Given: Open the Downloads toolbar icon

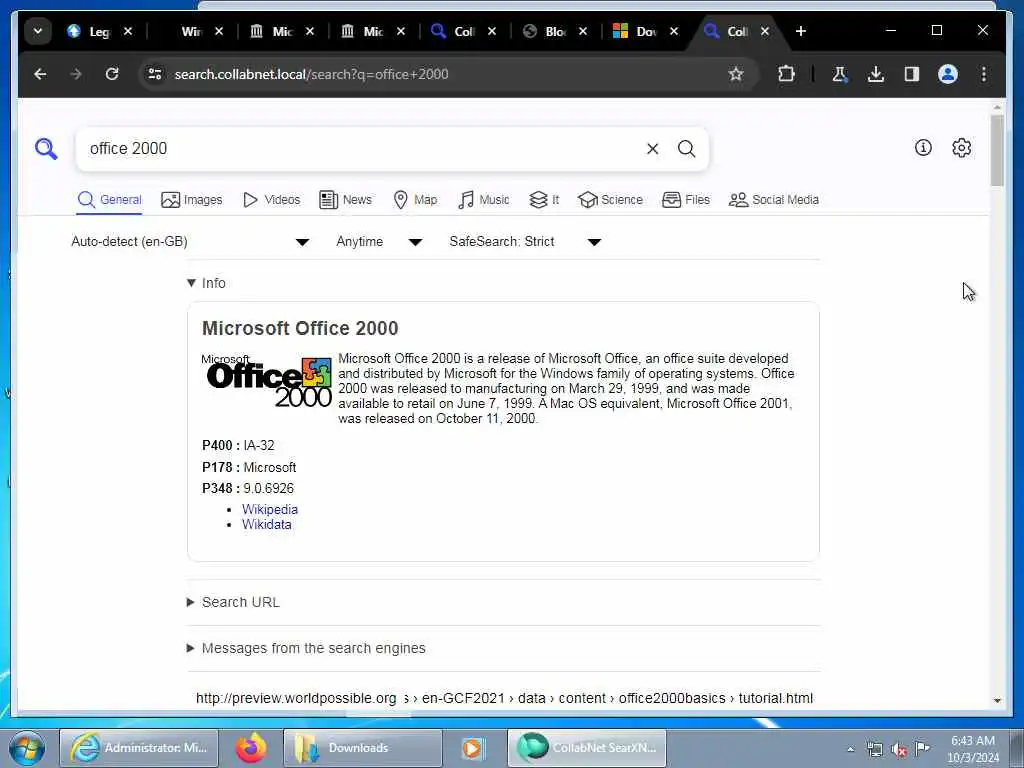Looking at the screenshot, I should [x=876, y=74].
